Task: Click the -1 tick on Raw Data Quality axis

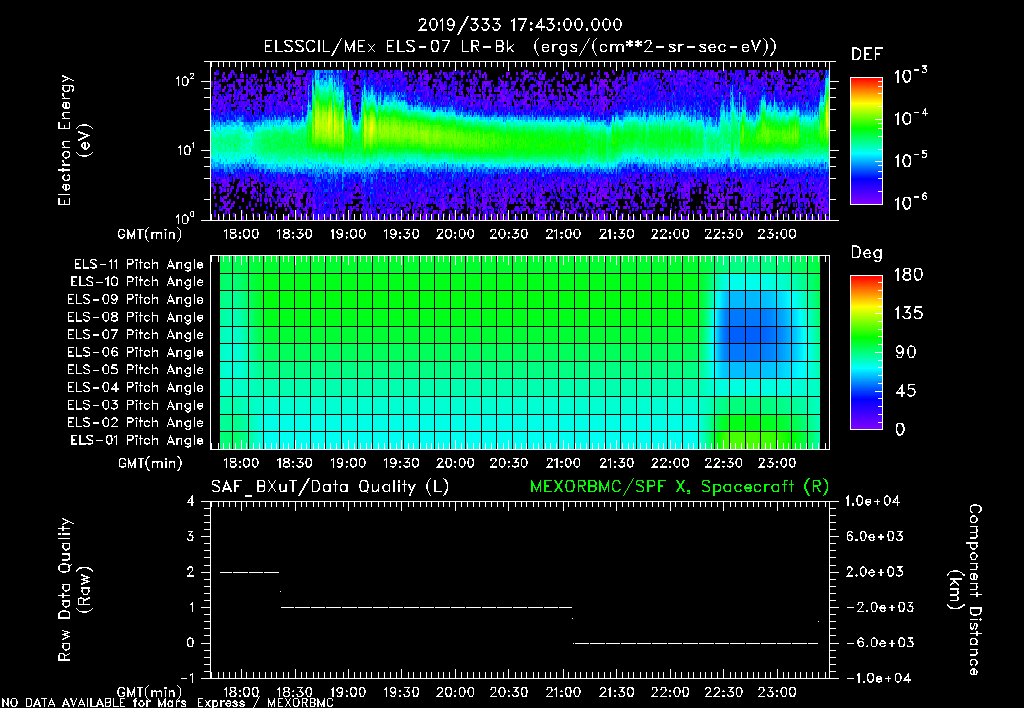Action: (x=188, y=678)
